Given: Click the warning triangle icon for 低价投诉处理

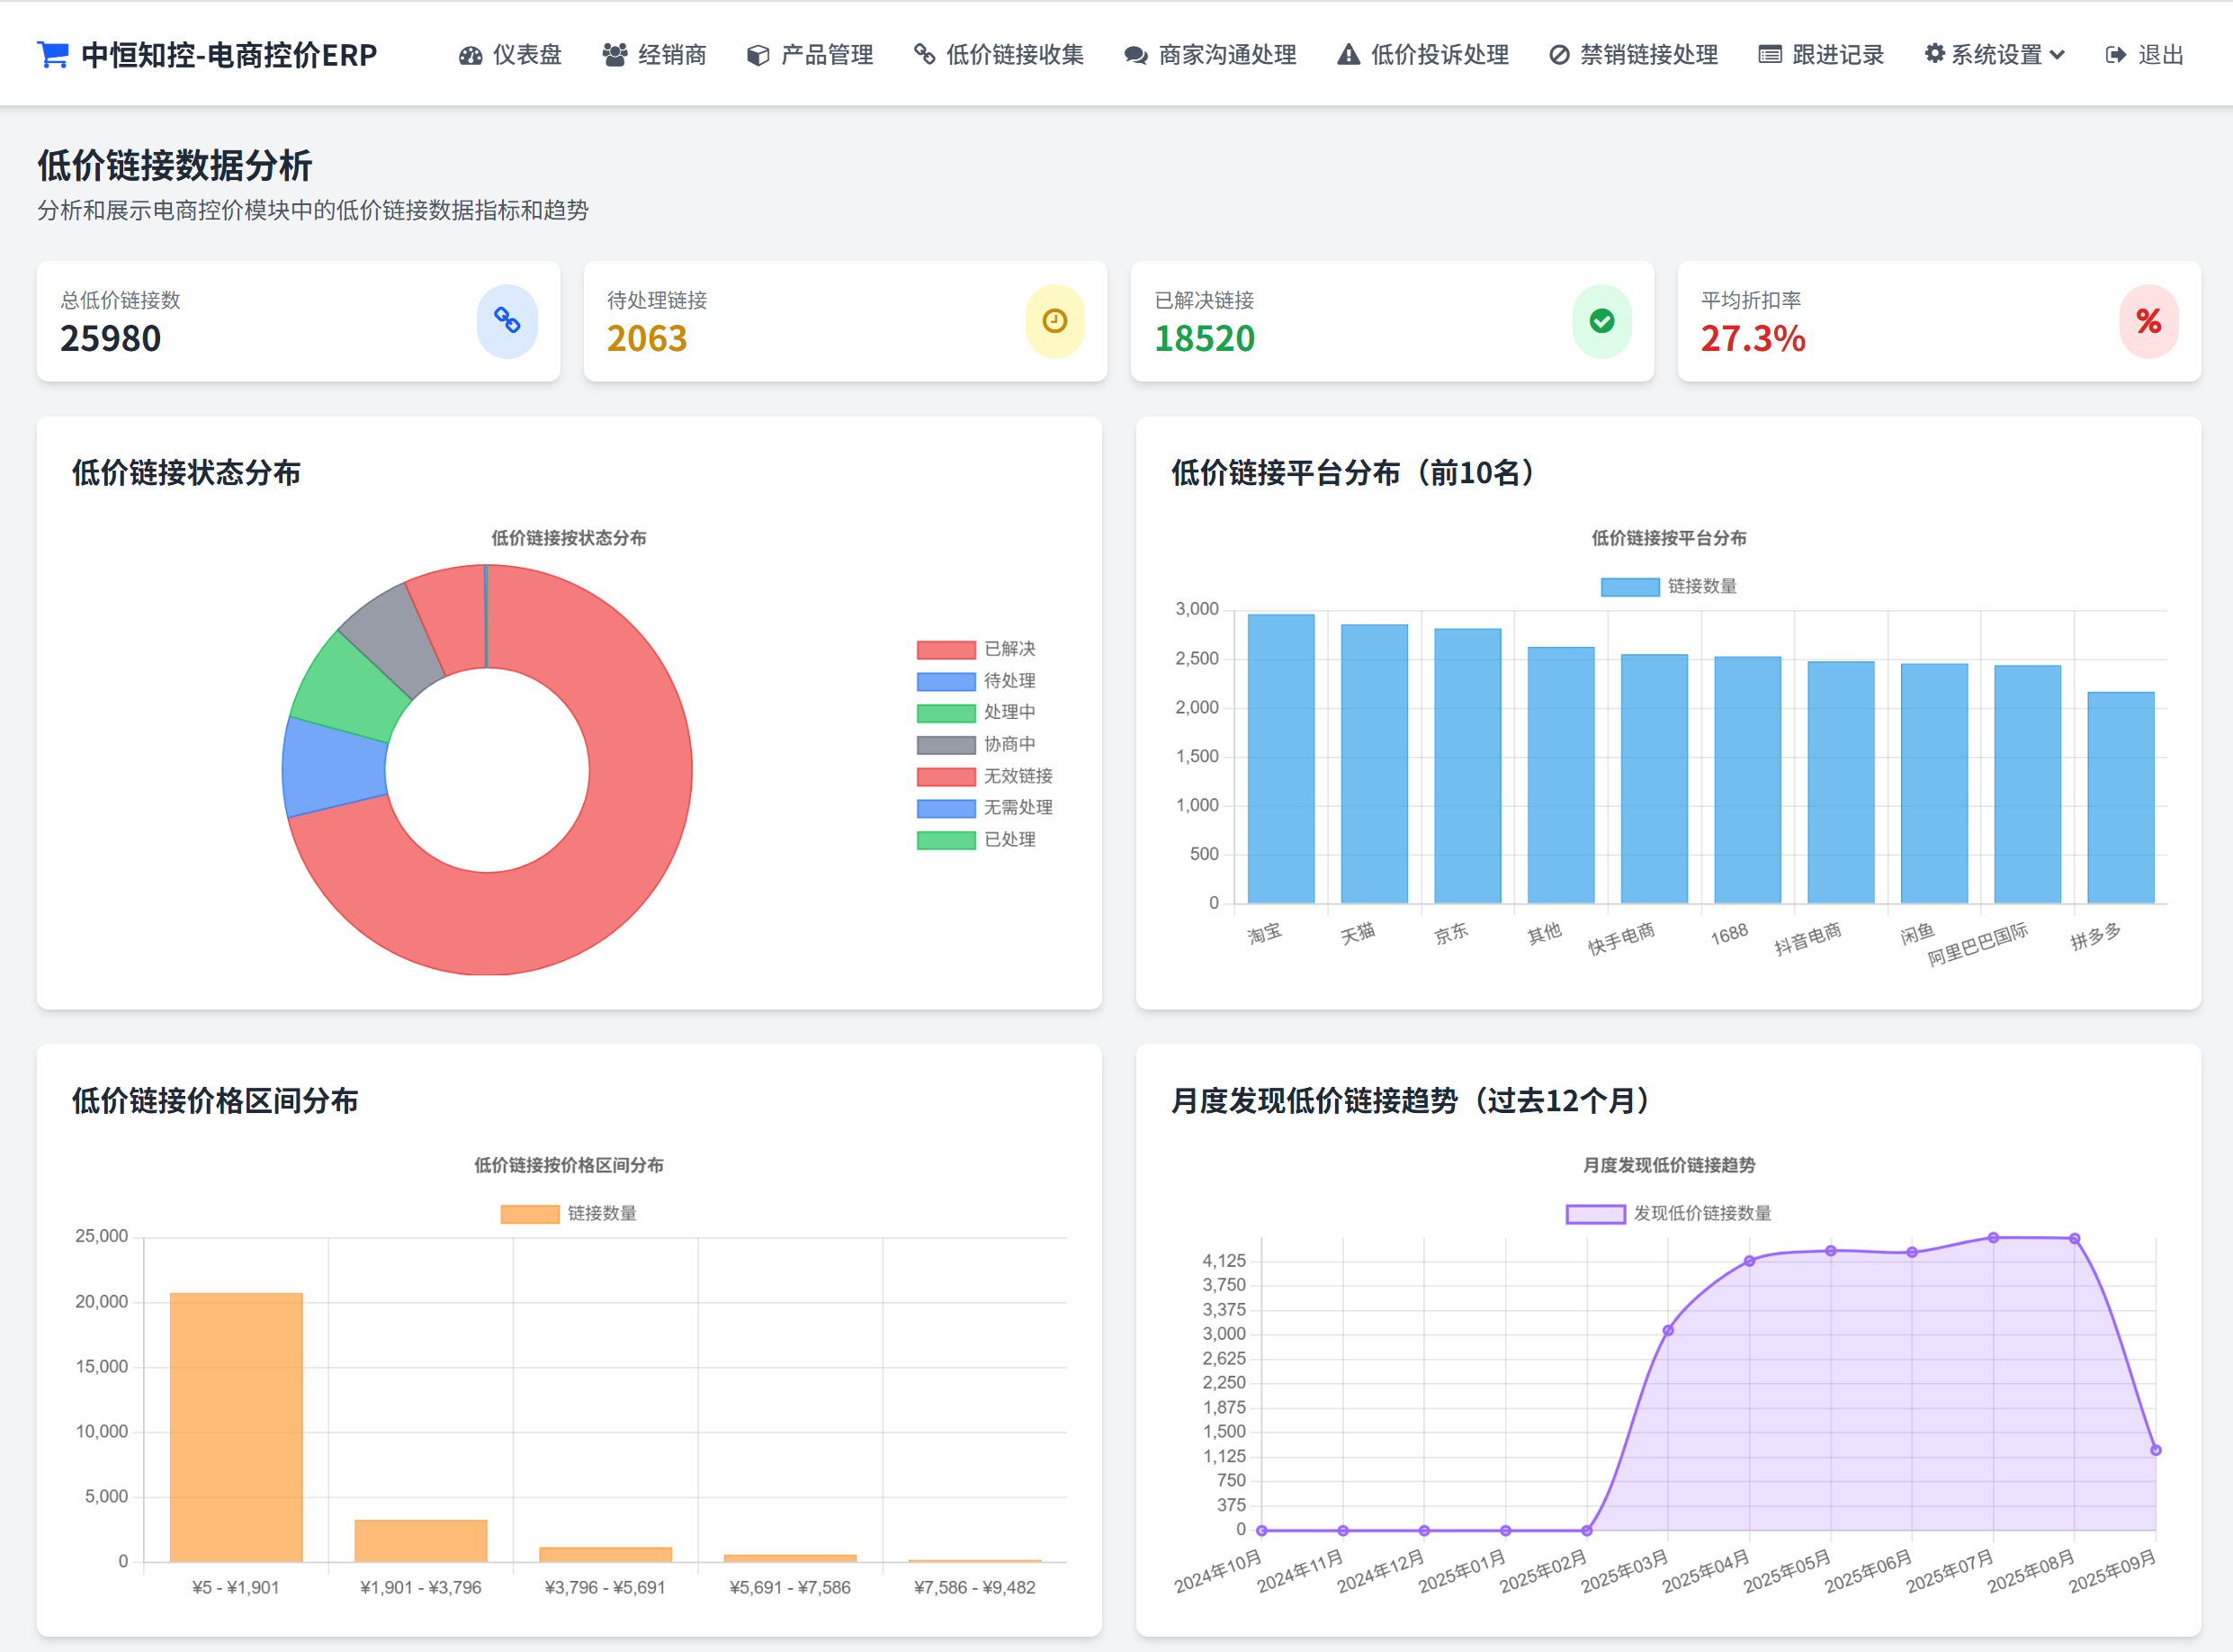Looking at the screenshot, I should [1348, 55].
